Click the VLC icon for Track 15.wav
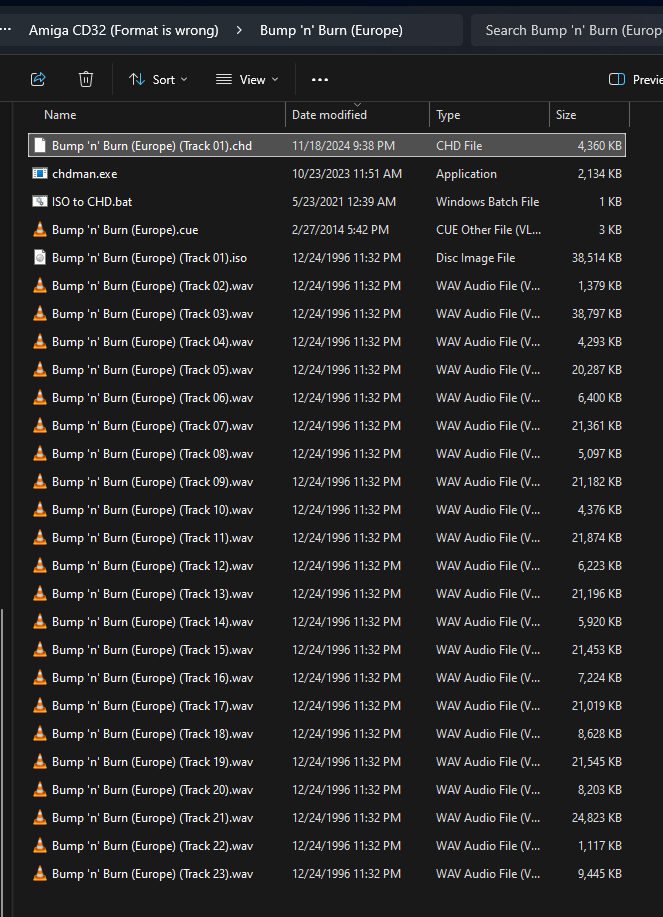 [x=40, y=650]
